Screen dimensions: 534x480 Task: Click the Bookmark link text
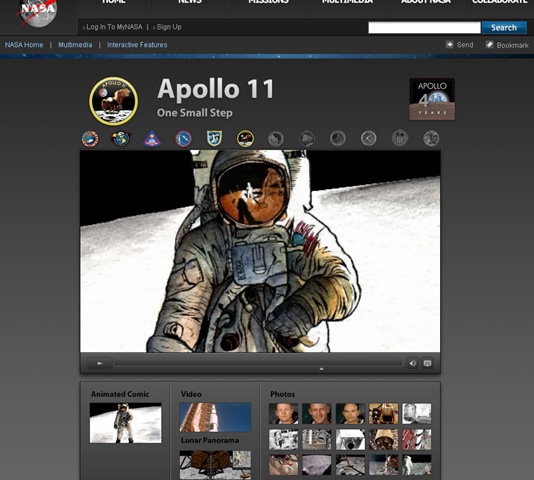[x=513, y=45]
